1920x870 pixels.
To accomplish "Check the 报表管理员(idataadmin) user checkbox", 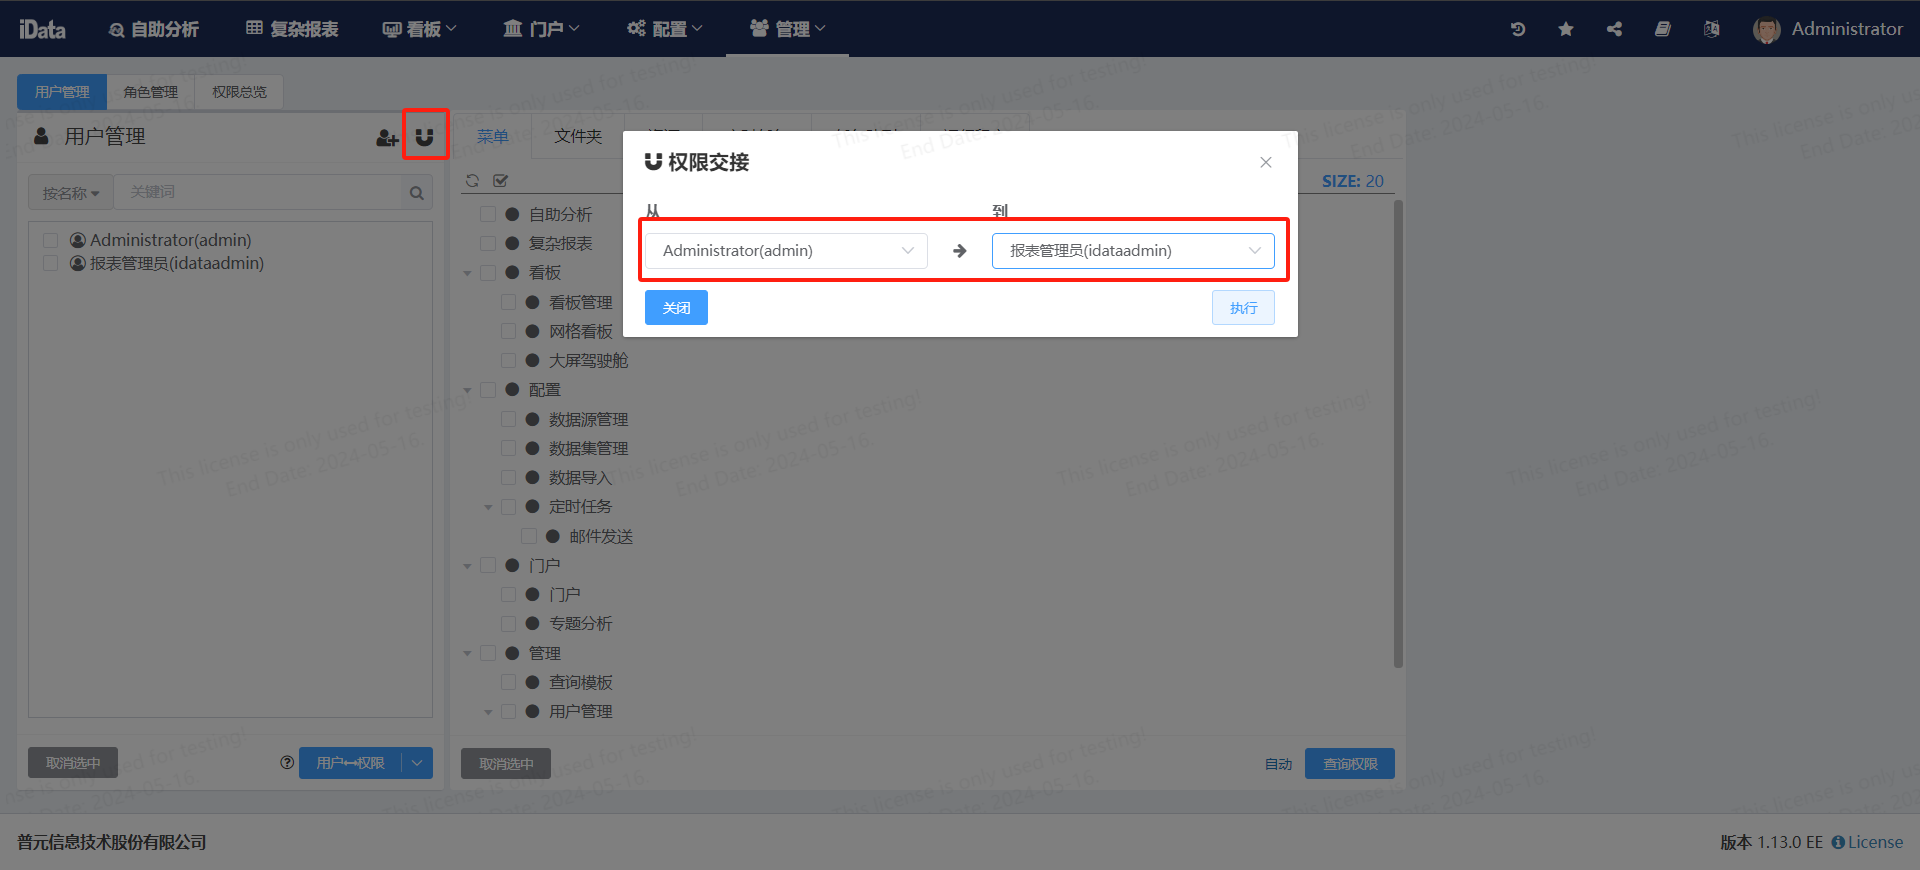I will click(x=50, y=264).
